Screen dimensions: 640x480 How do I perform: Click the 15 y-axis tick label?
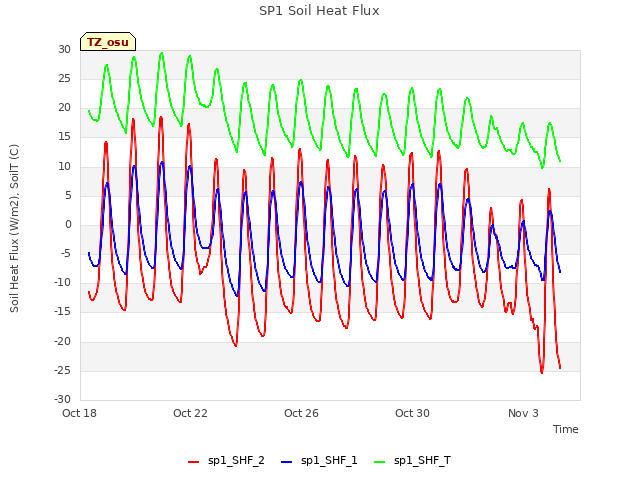point(64,137)
